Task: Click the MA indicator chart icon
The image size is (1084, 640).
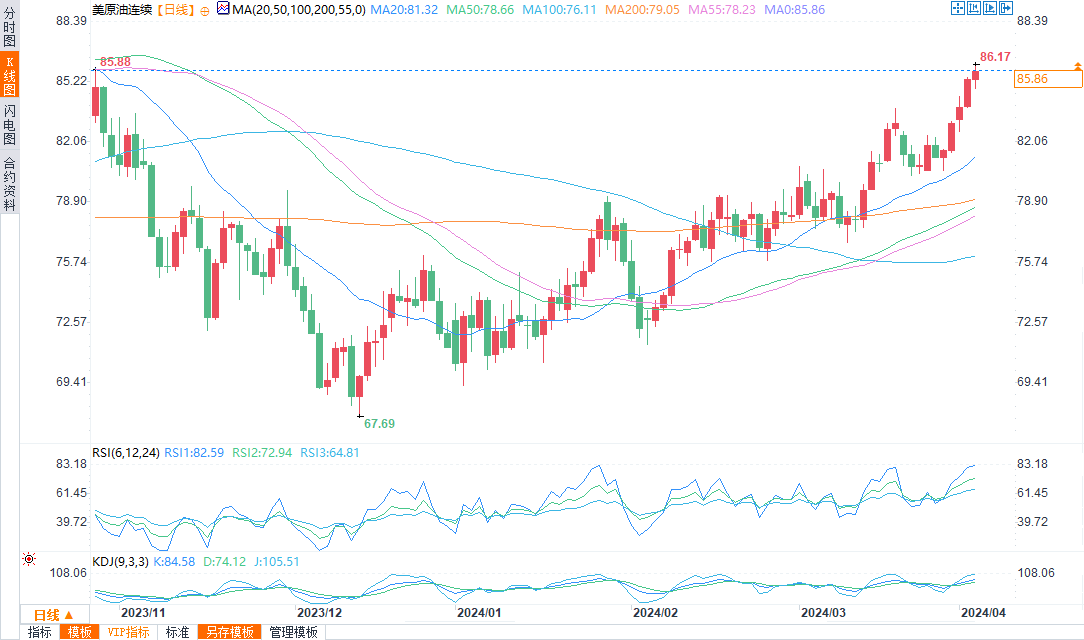Action: pyautogui.click(x=223, y=9)
